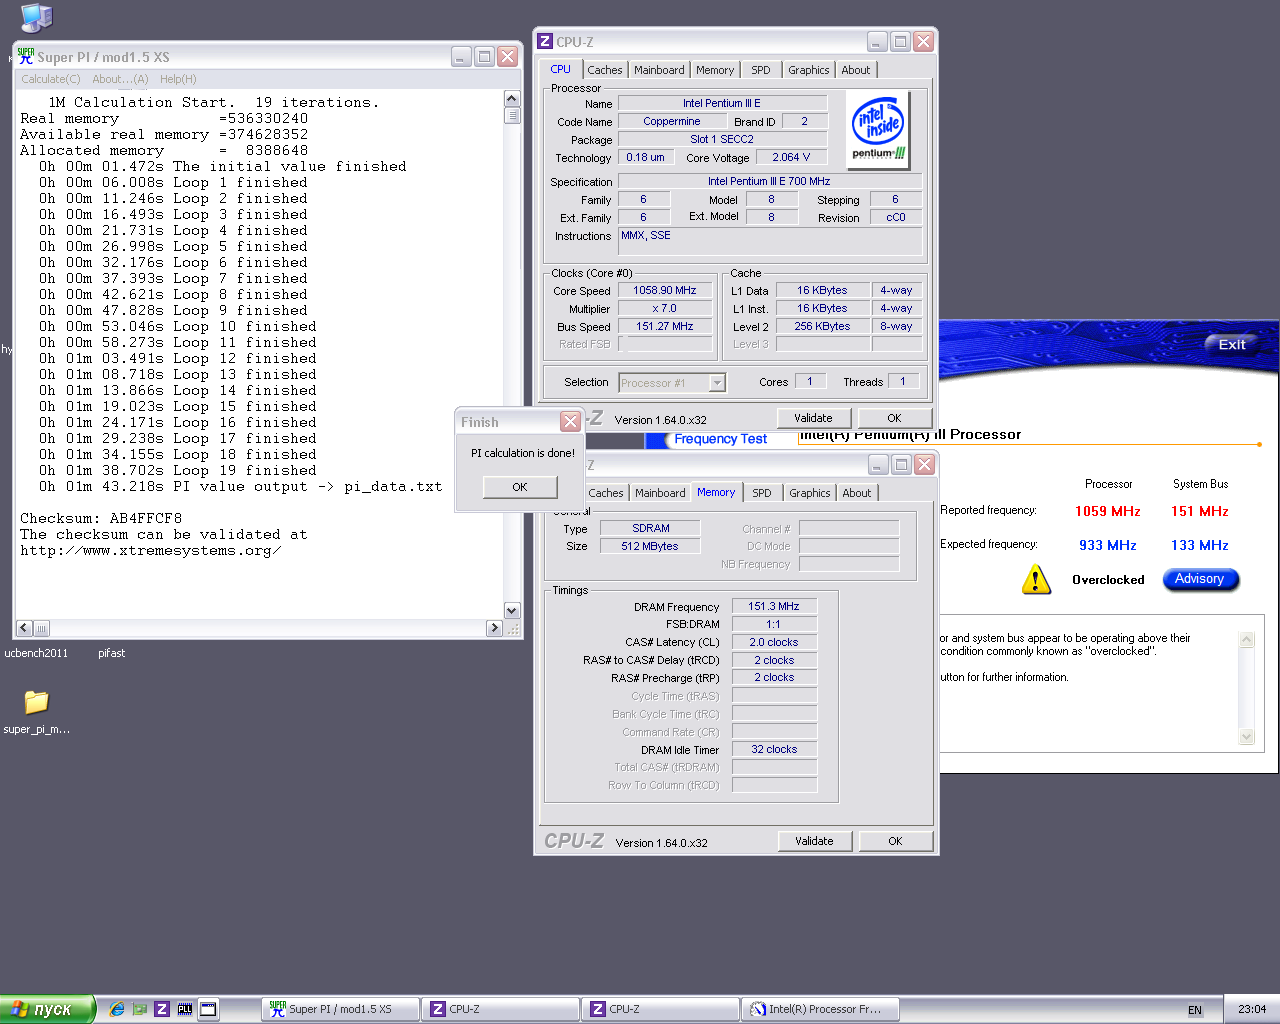Screen dimensions: 1280x1024
Task: Open the My Computer desktop icon
Action: tap(36, 17)
